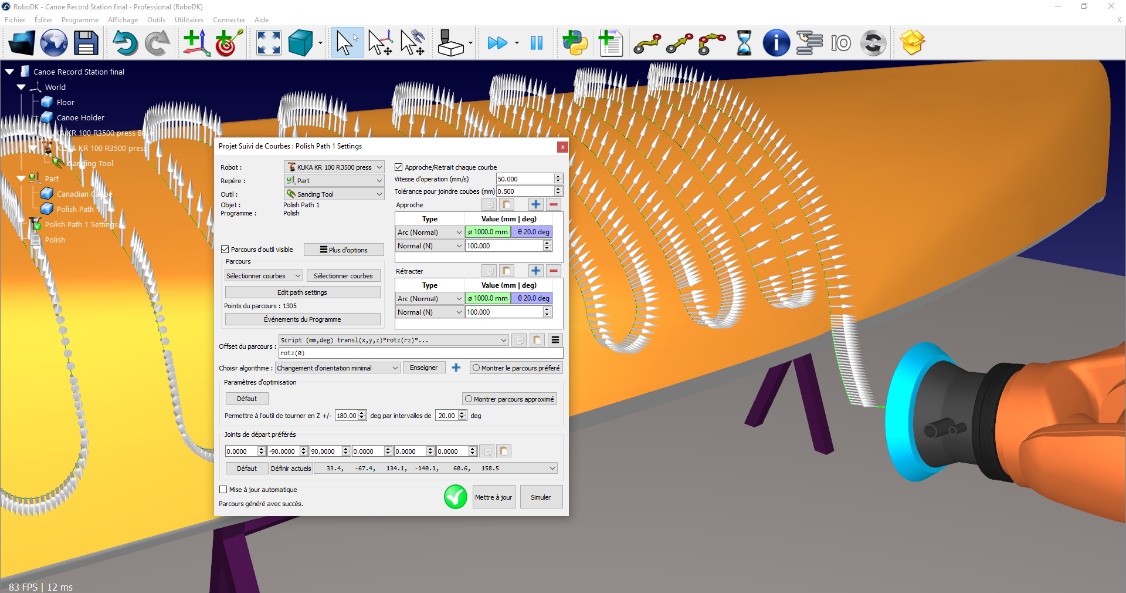Click the Redo arrow in toolbar
1126x593 pixels.
157,43
